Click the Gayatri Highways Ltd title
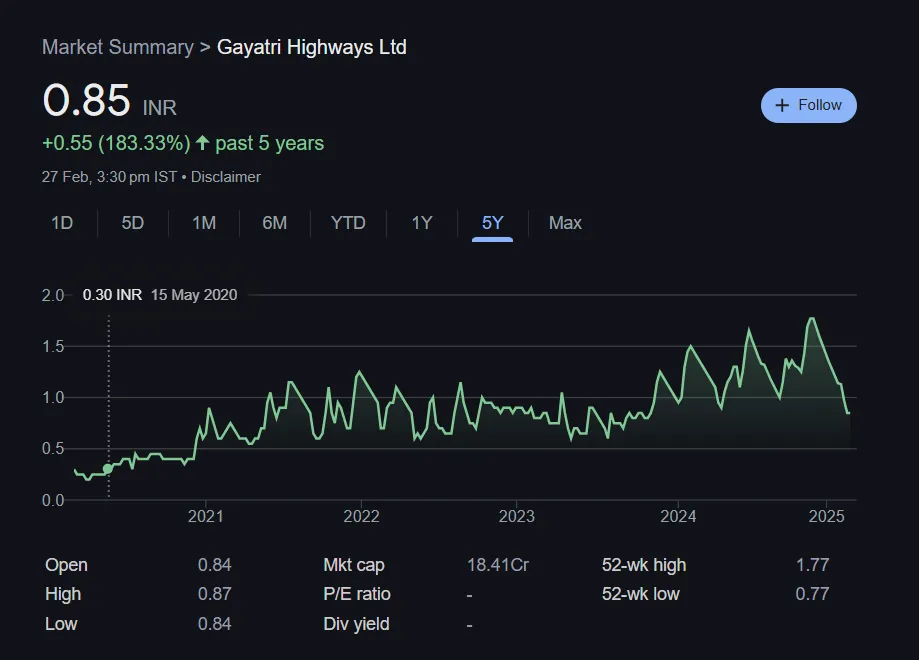Image resolution: width=919 pixels, height=660 pixels. point(312,47)
